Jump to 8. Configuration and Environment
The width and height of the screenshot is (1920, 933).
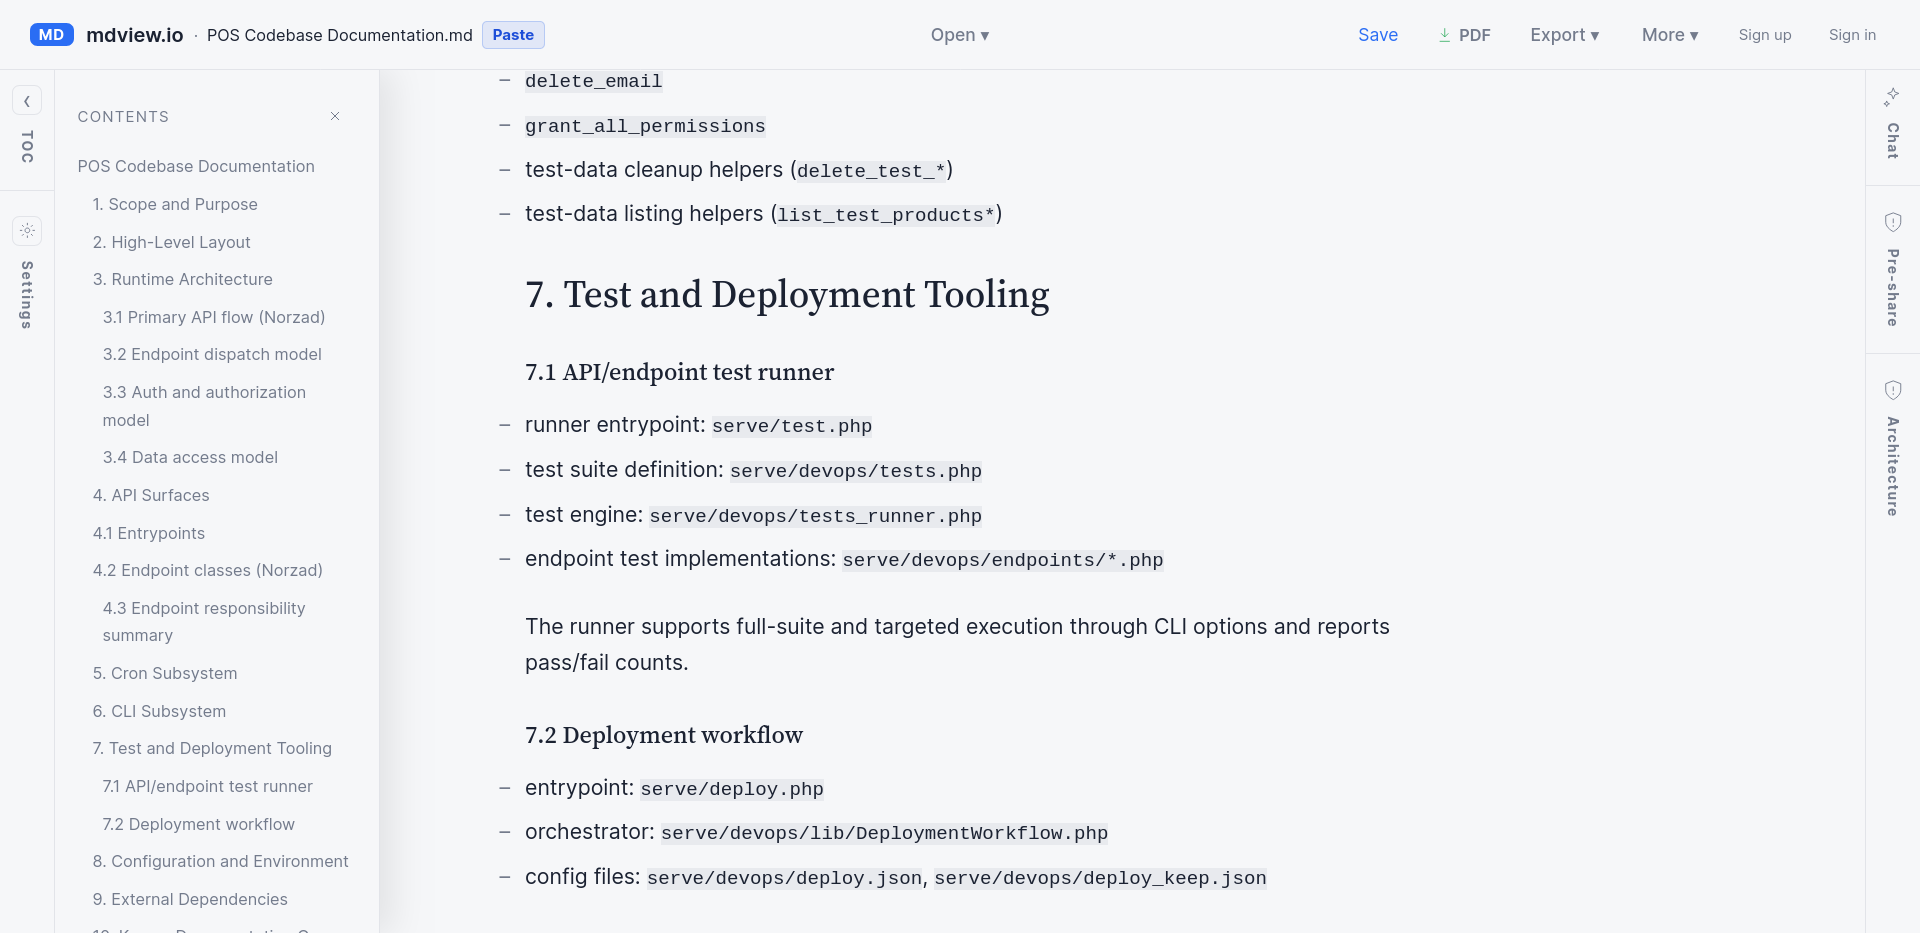pos(220,861)
